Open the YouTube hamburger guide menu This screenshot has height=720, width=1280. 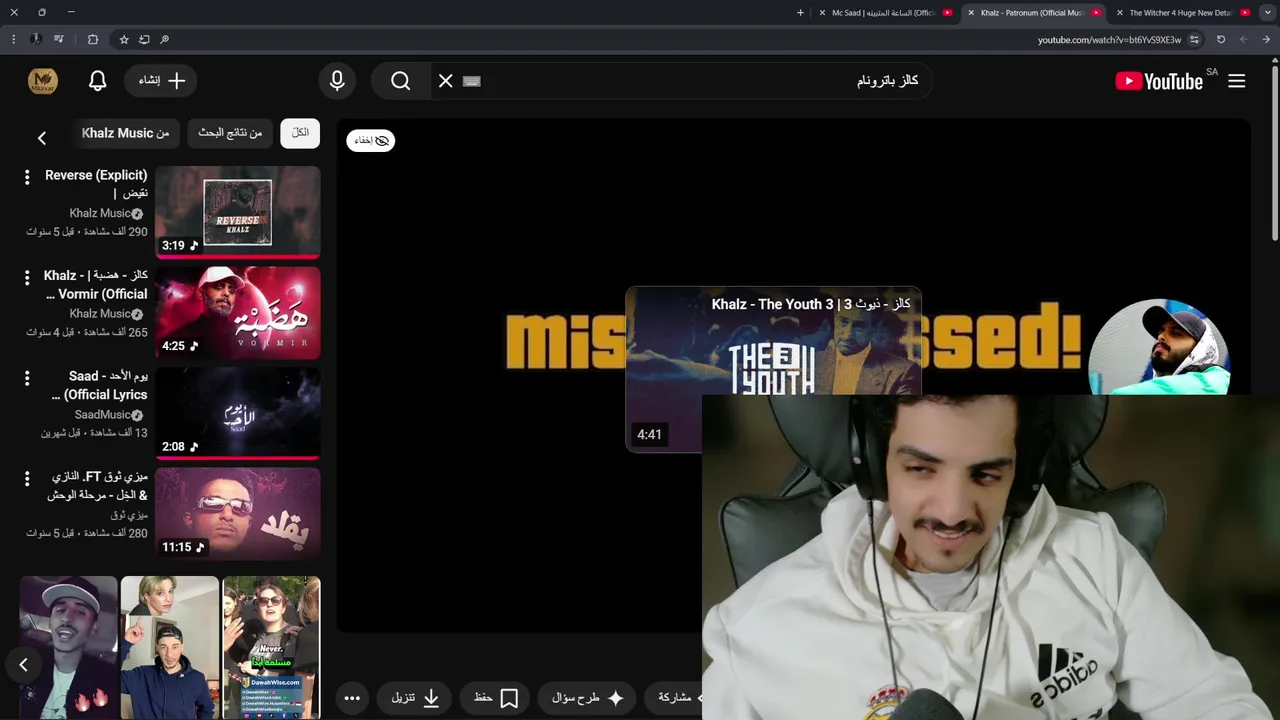pos(1237,81)
